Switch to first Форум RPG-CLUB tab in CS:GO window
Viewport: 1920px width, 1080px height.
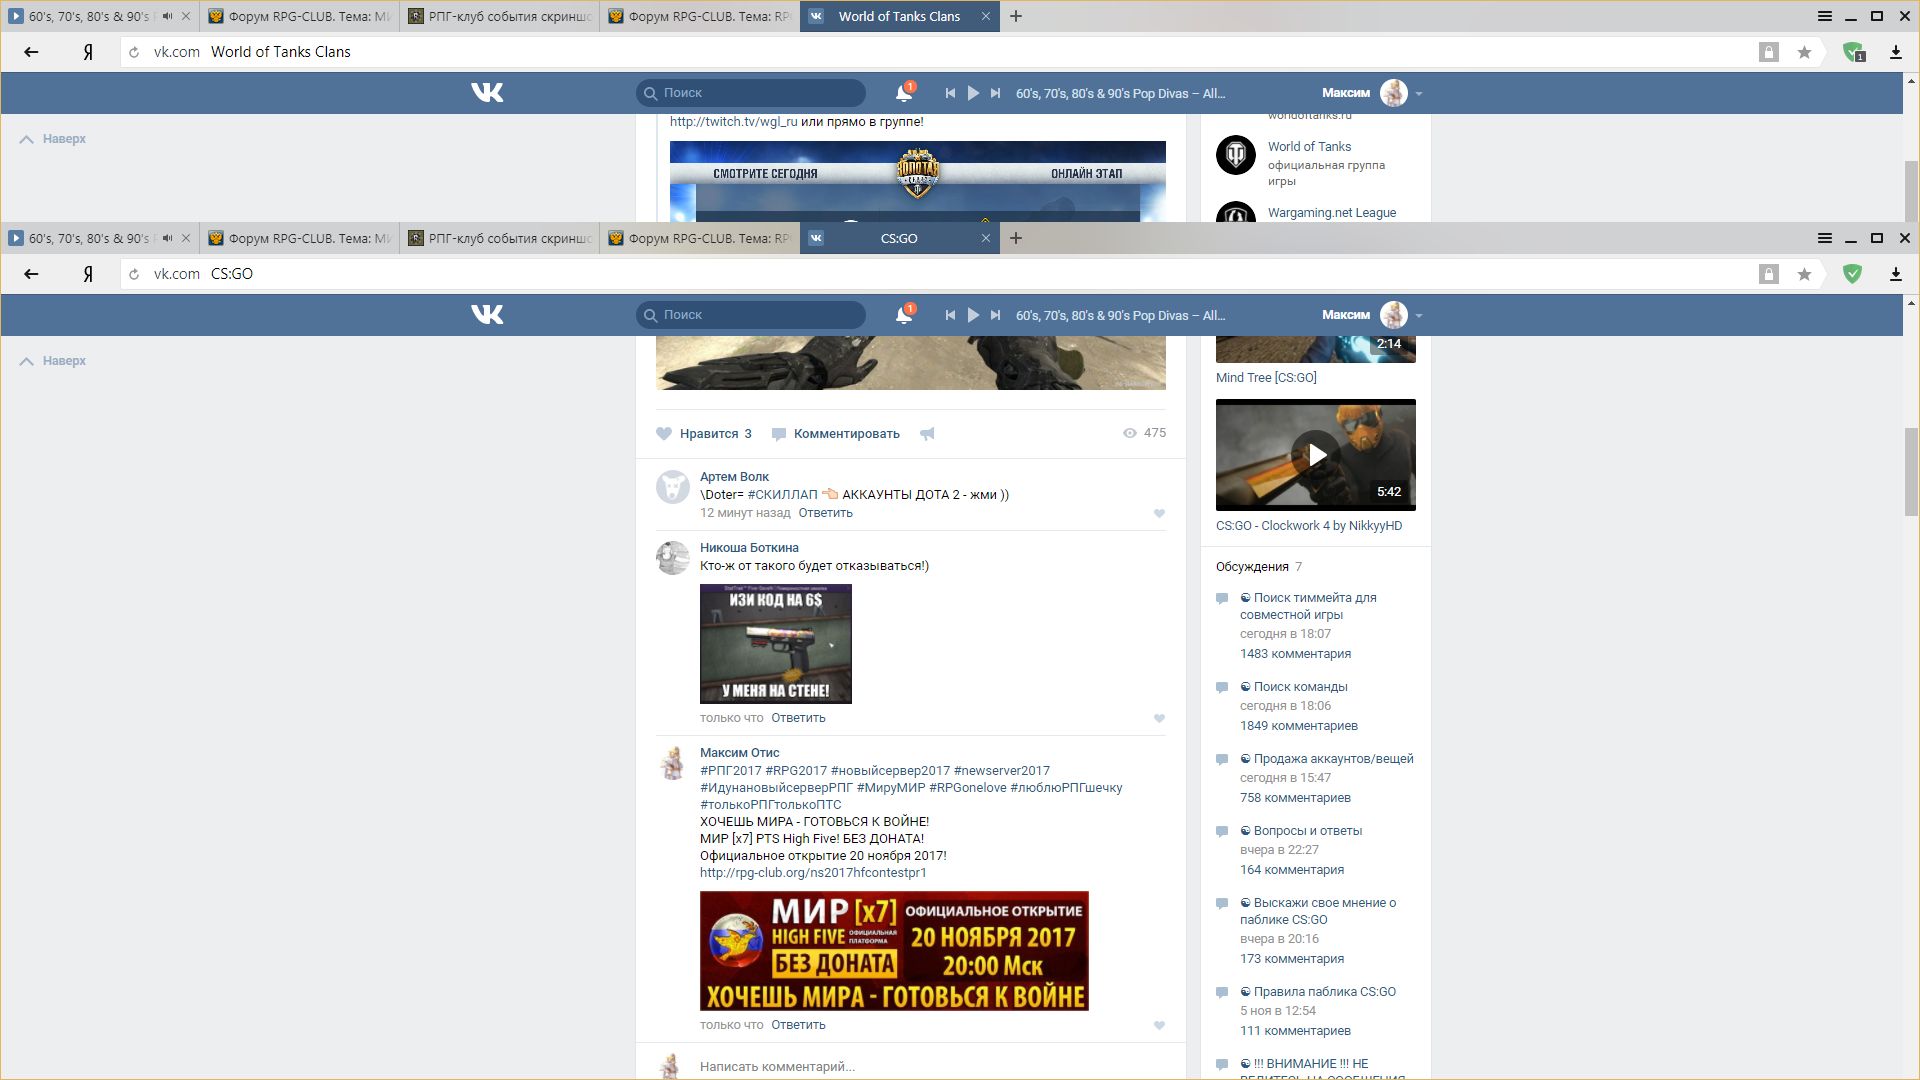click(x=300, y=238)
